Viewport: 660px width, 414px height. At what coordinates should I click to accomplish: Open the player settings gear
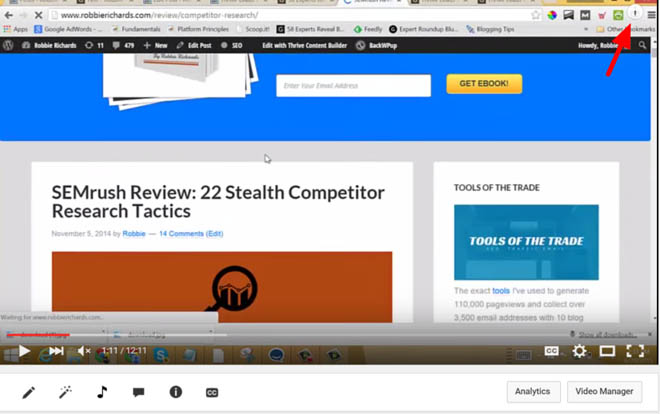pos(579,351)
